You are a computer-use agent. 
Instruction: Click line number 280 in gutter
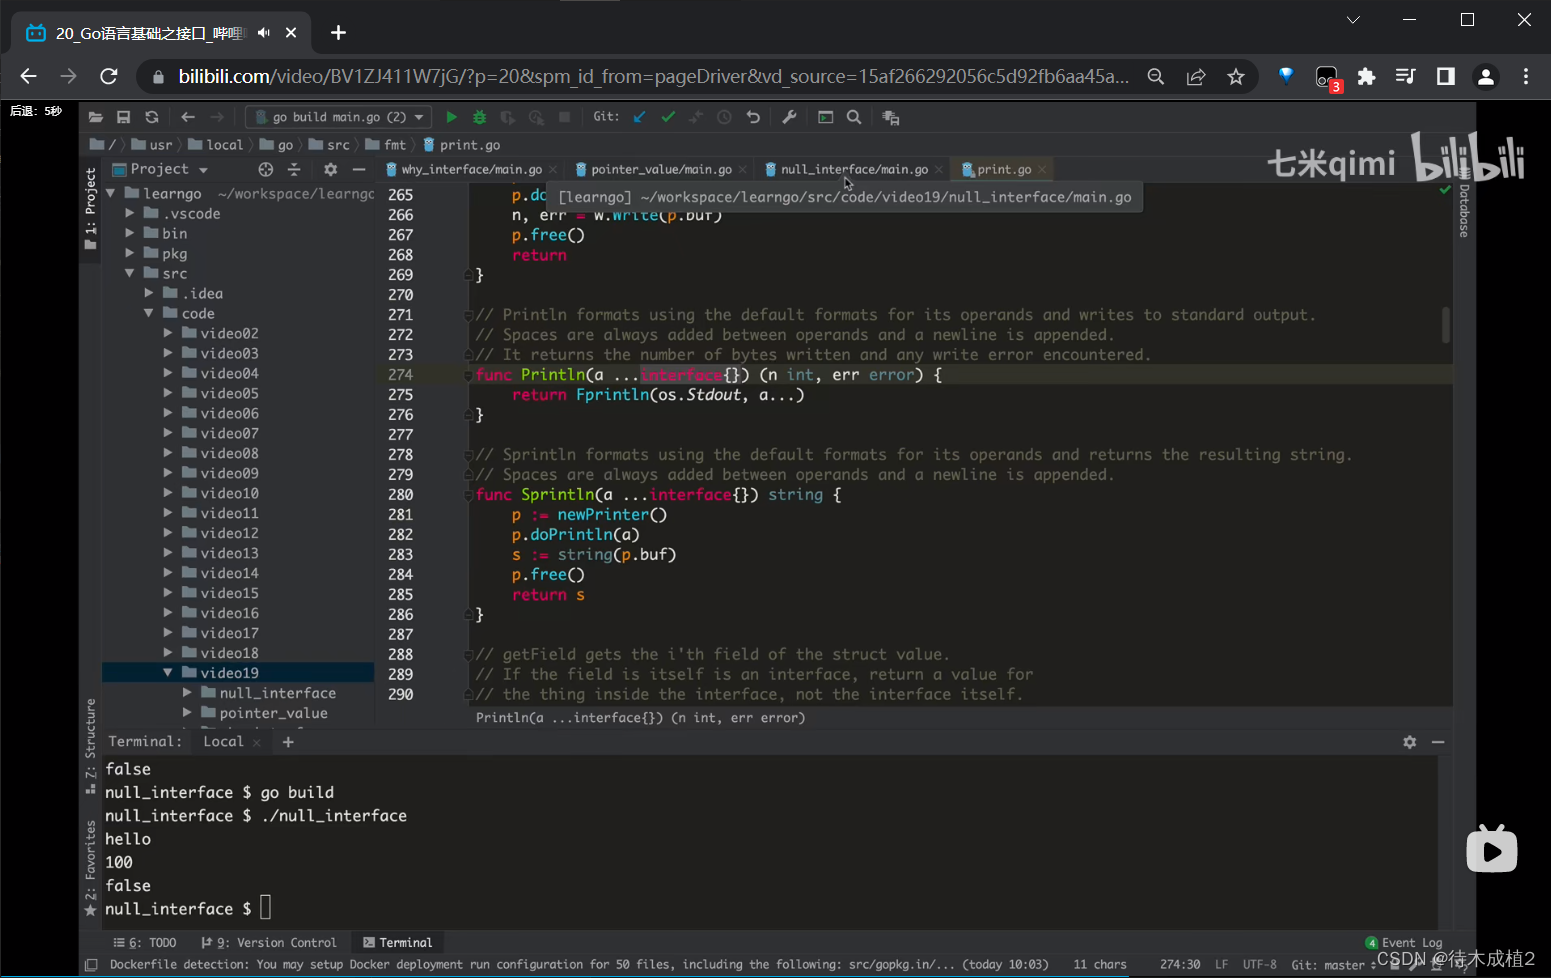pyautogui.click(x=401, y=494)
